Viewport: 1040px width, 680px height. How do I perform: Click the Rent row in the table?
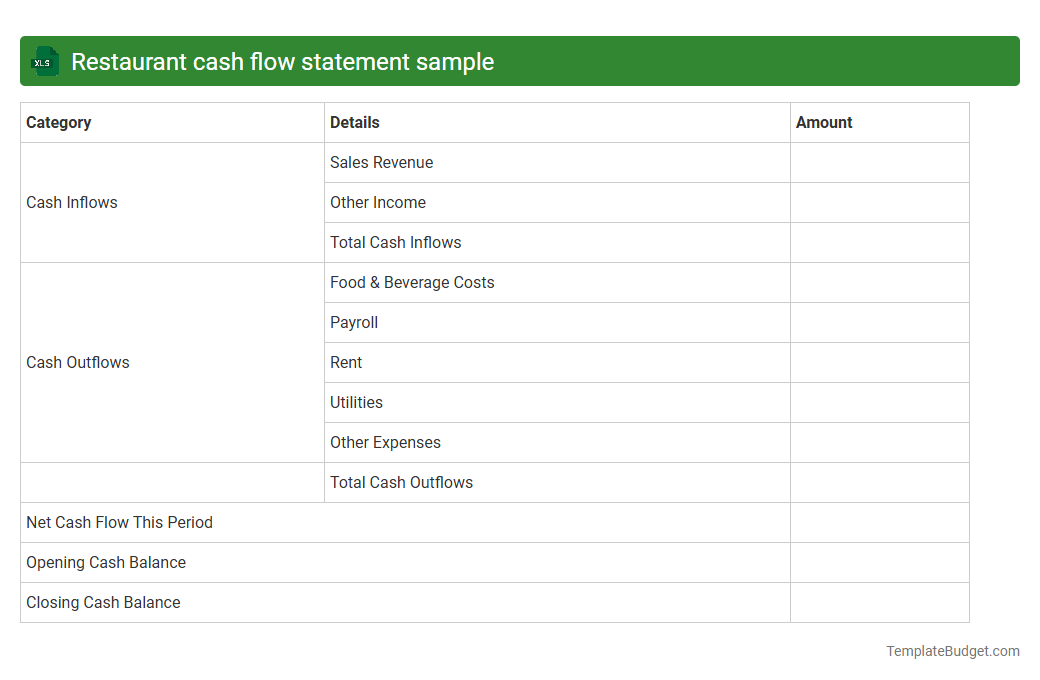click(x=345, y=362)
